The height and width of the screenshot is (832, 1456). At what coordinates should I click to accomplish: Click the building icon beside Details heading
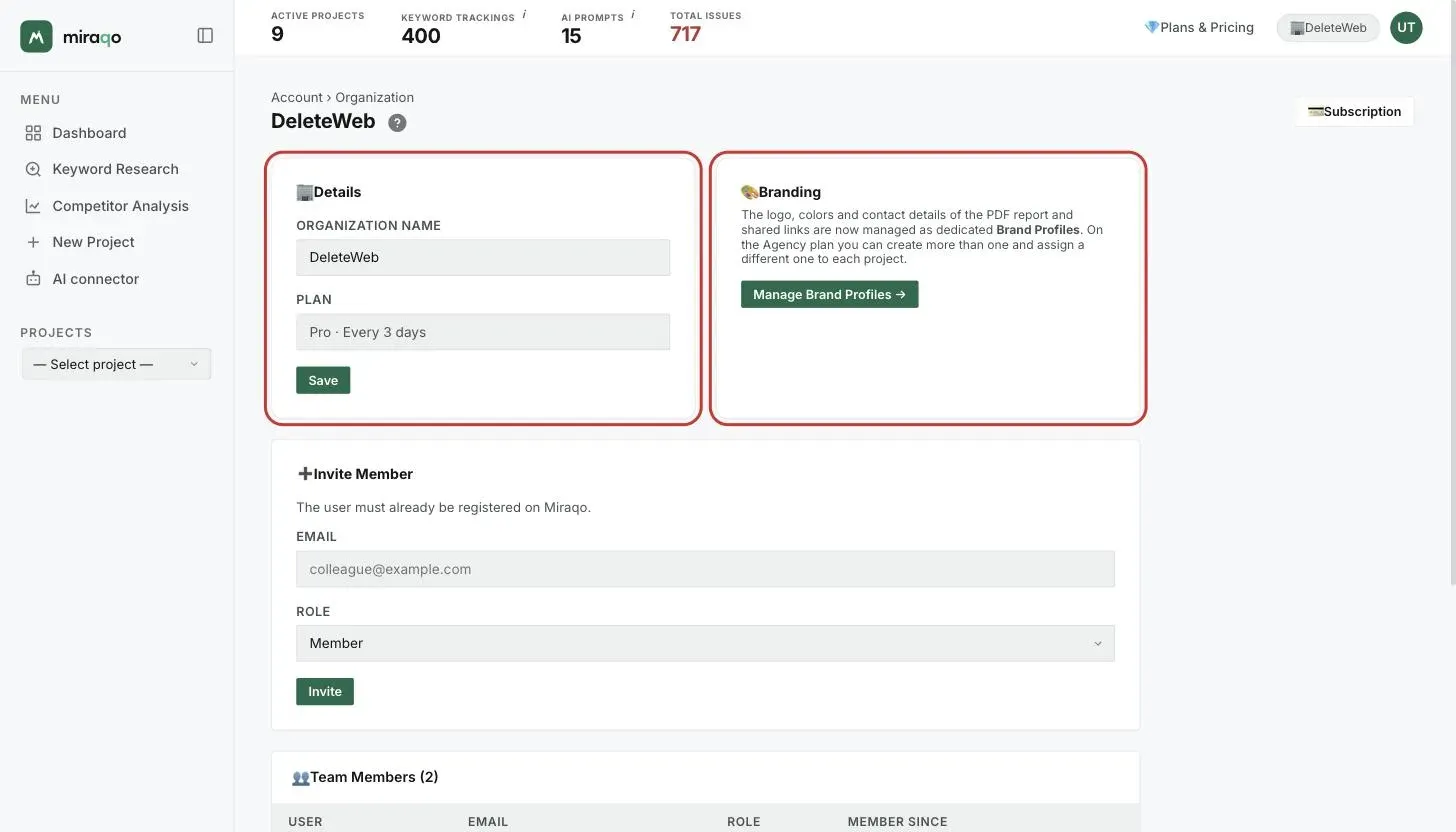point(305,192)
